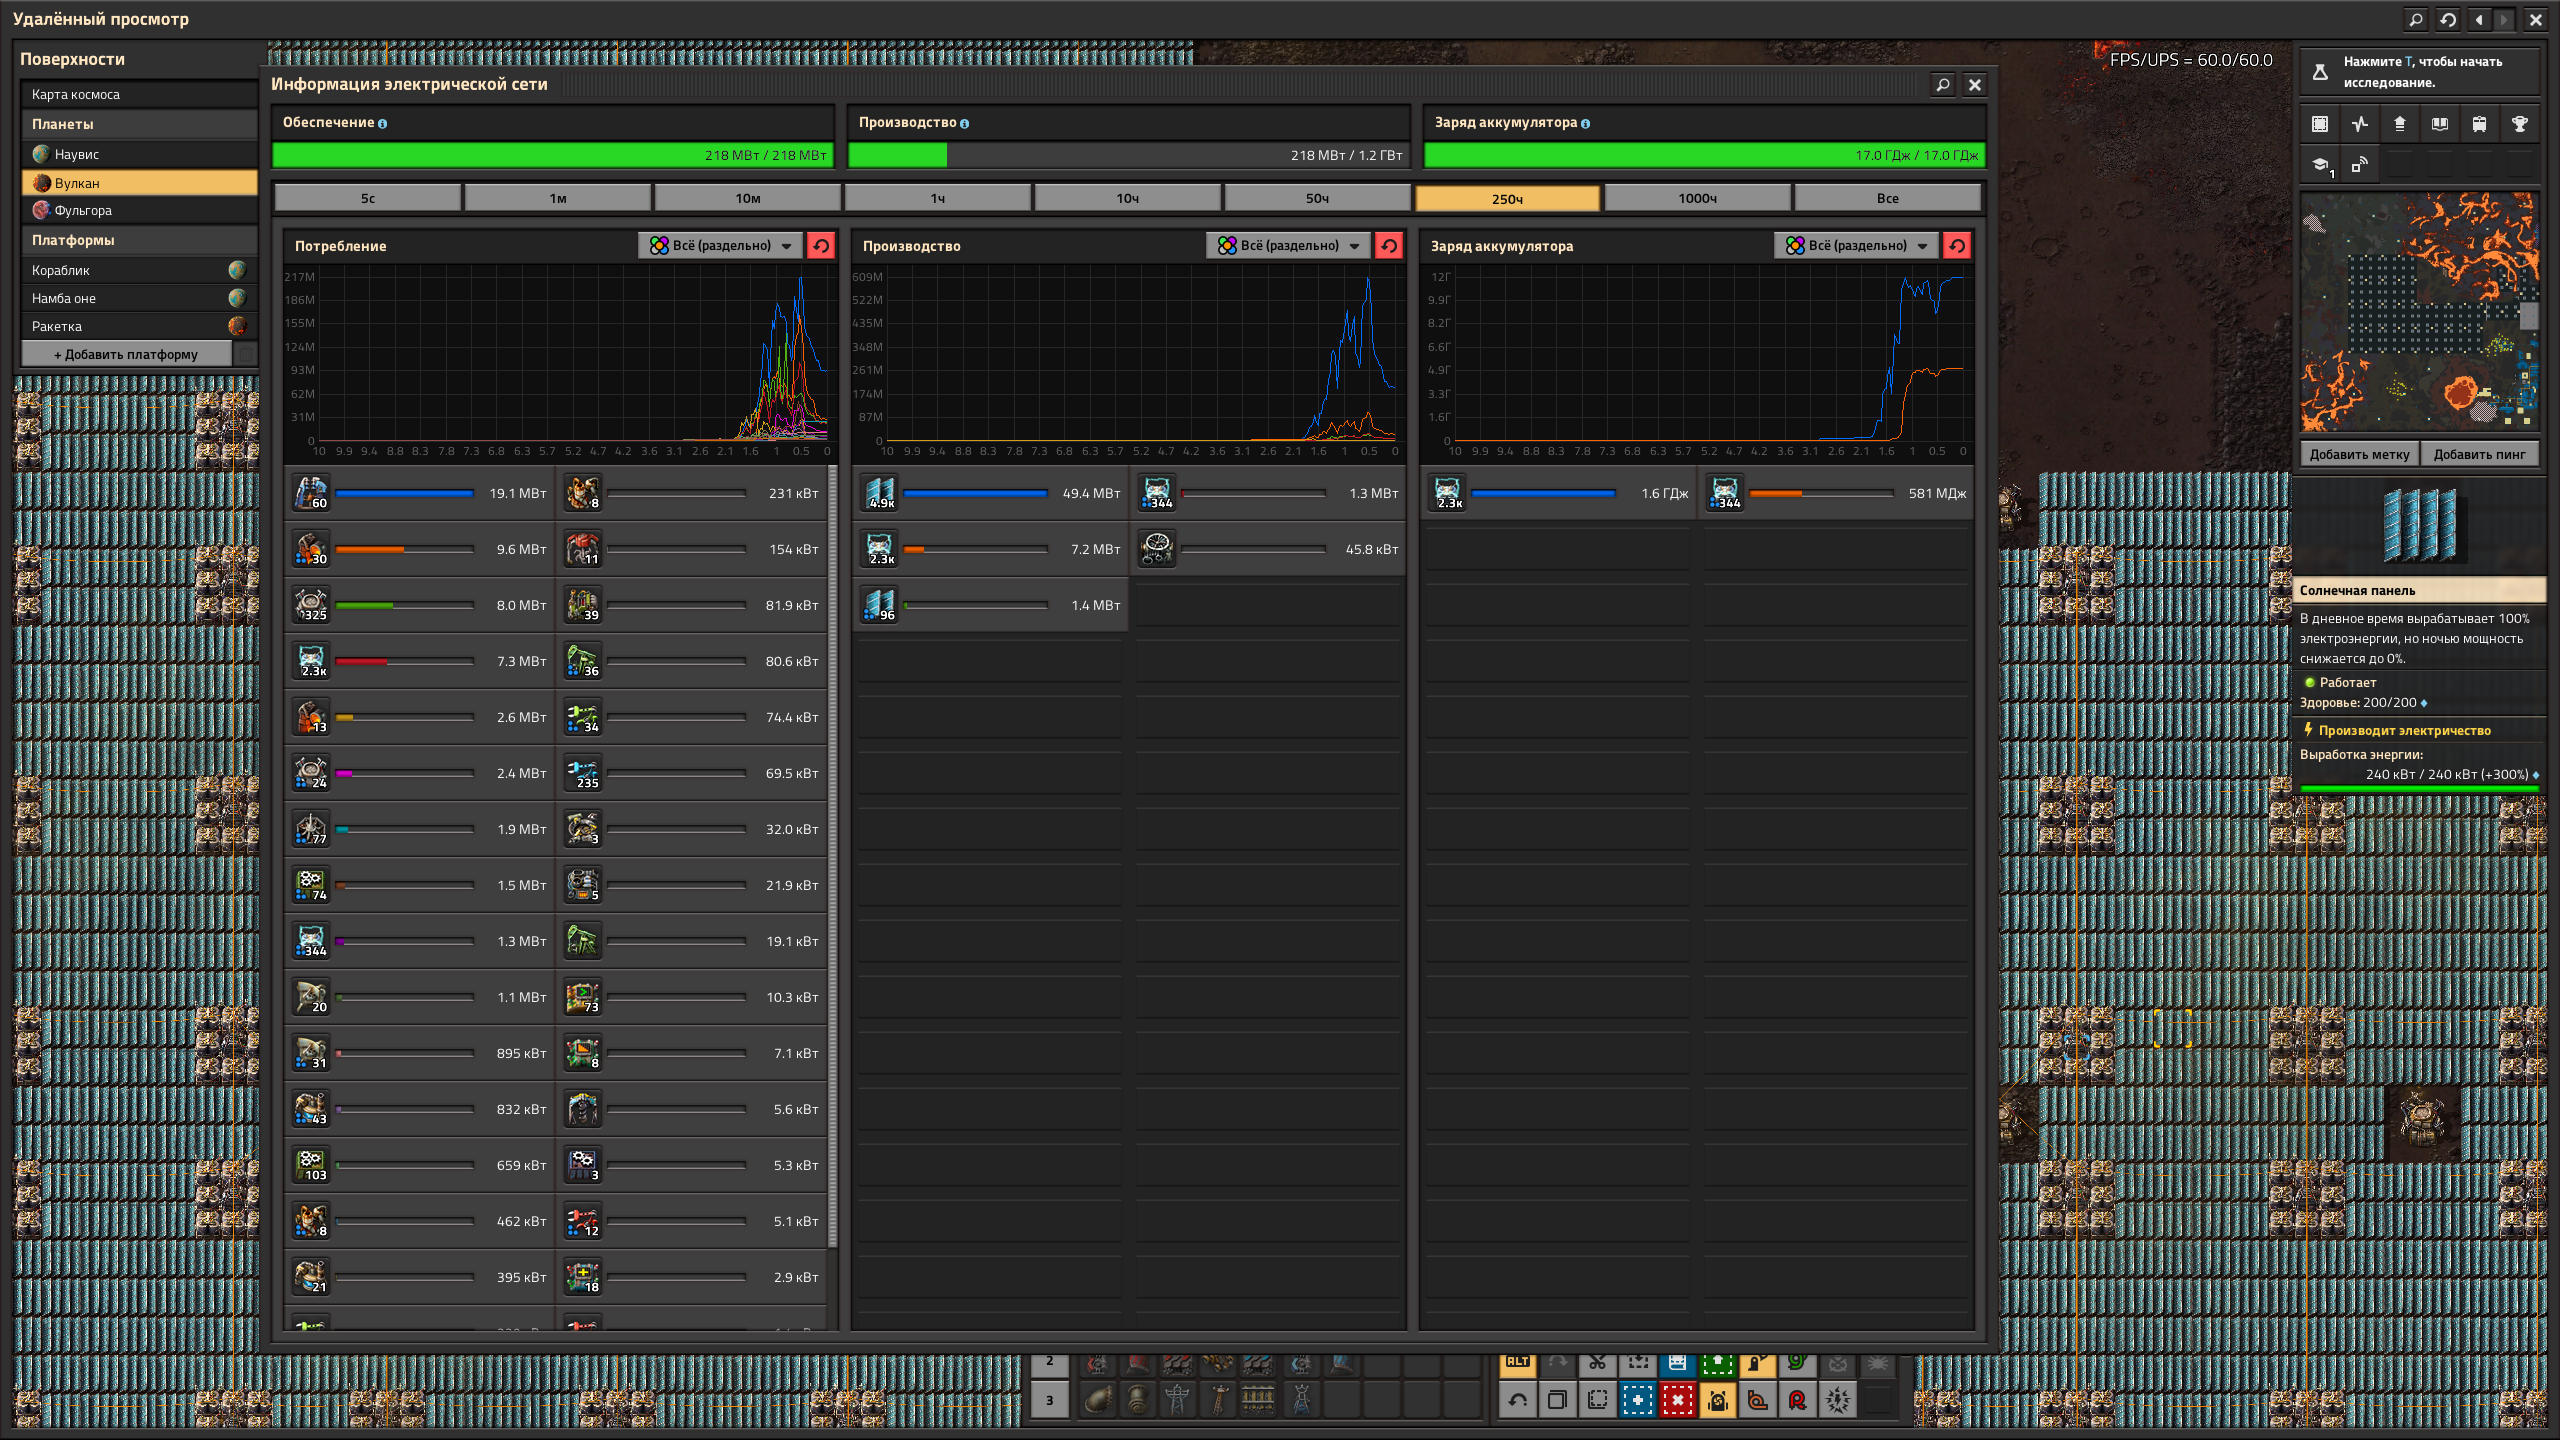Open the Заряд аккумулятора graph filter dropdown
Viewport: 2560px width, 1440px height.
(1856, 246)
